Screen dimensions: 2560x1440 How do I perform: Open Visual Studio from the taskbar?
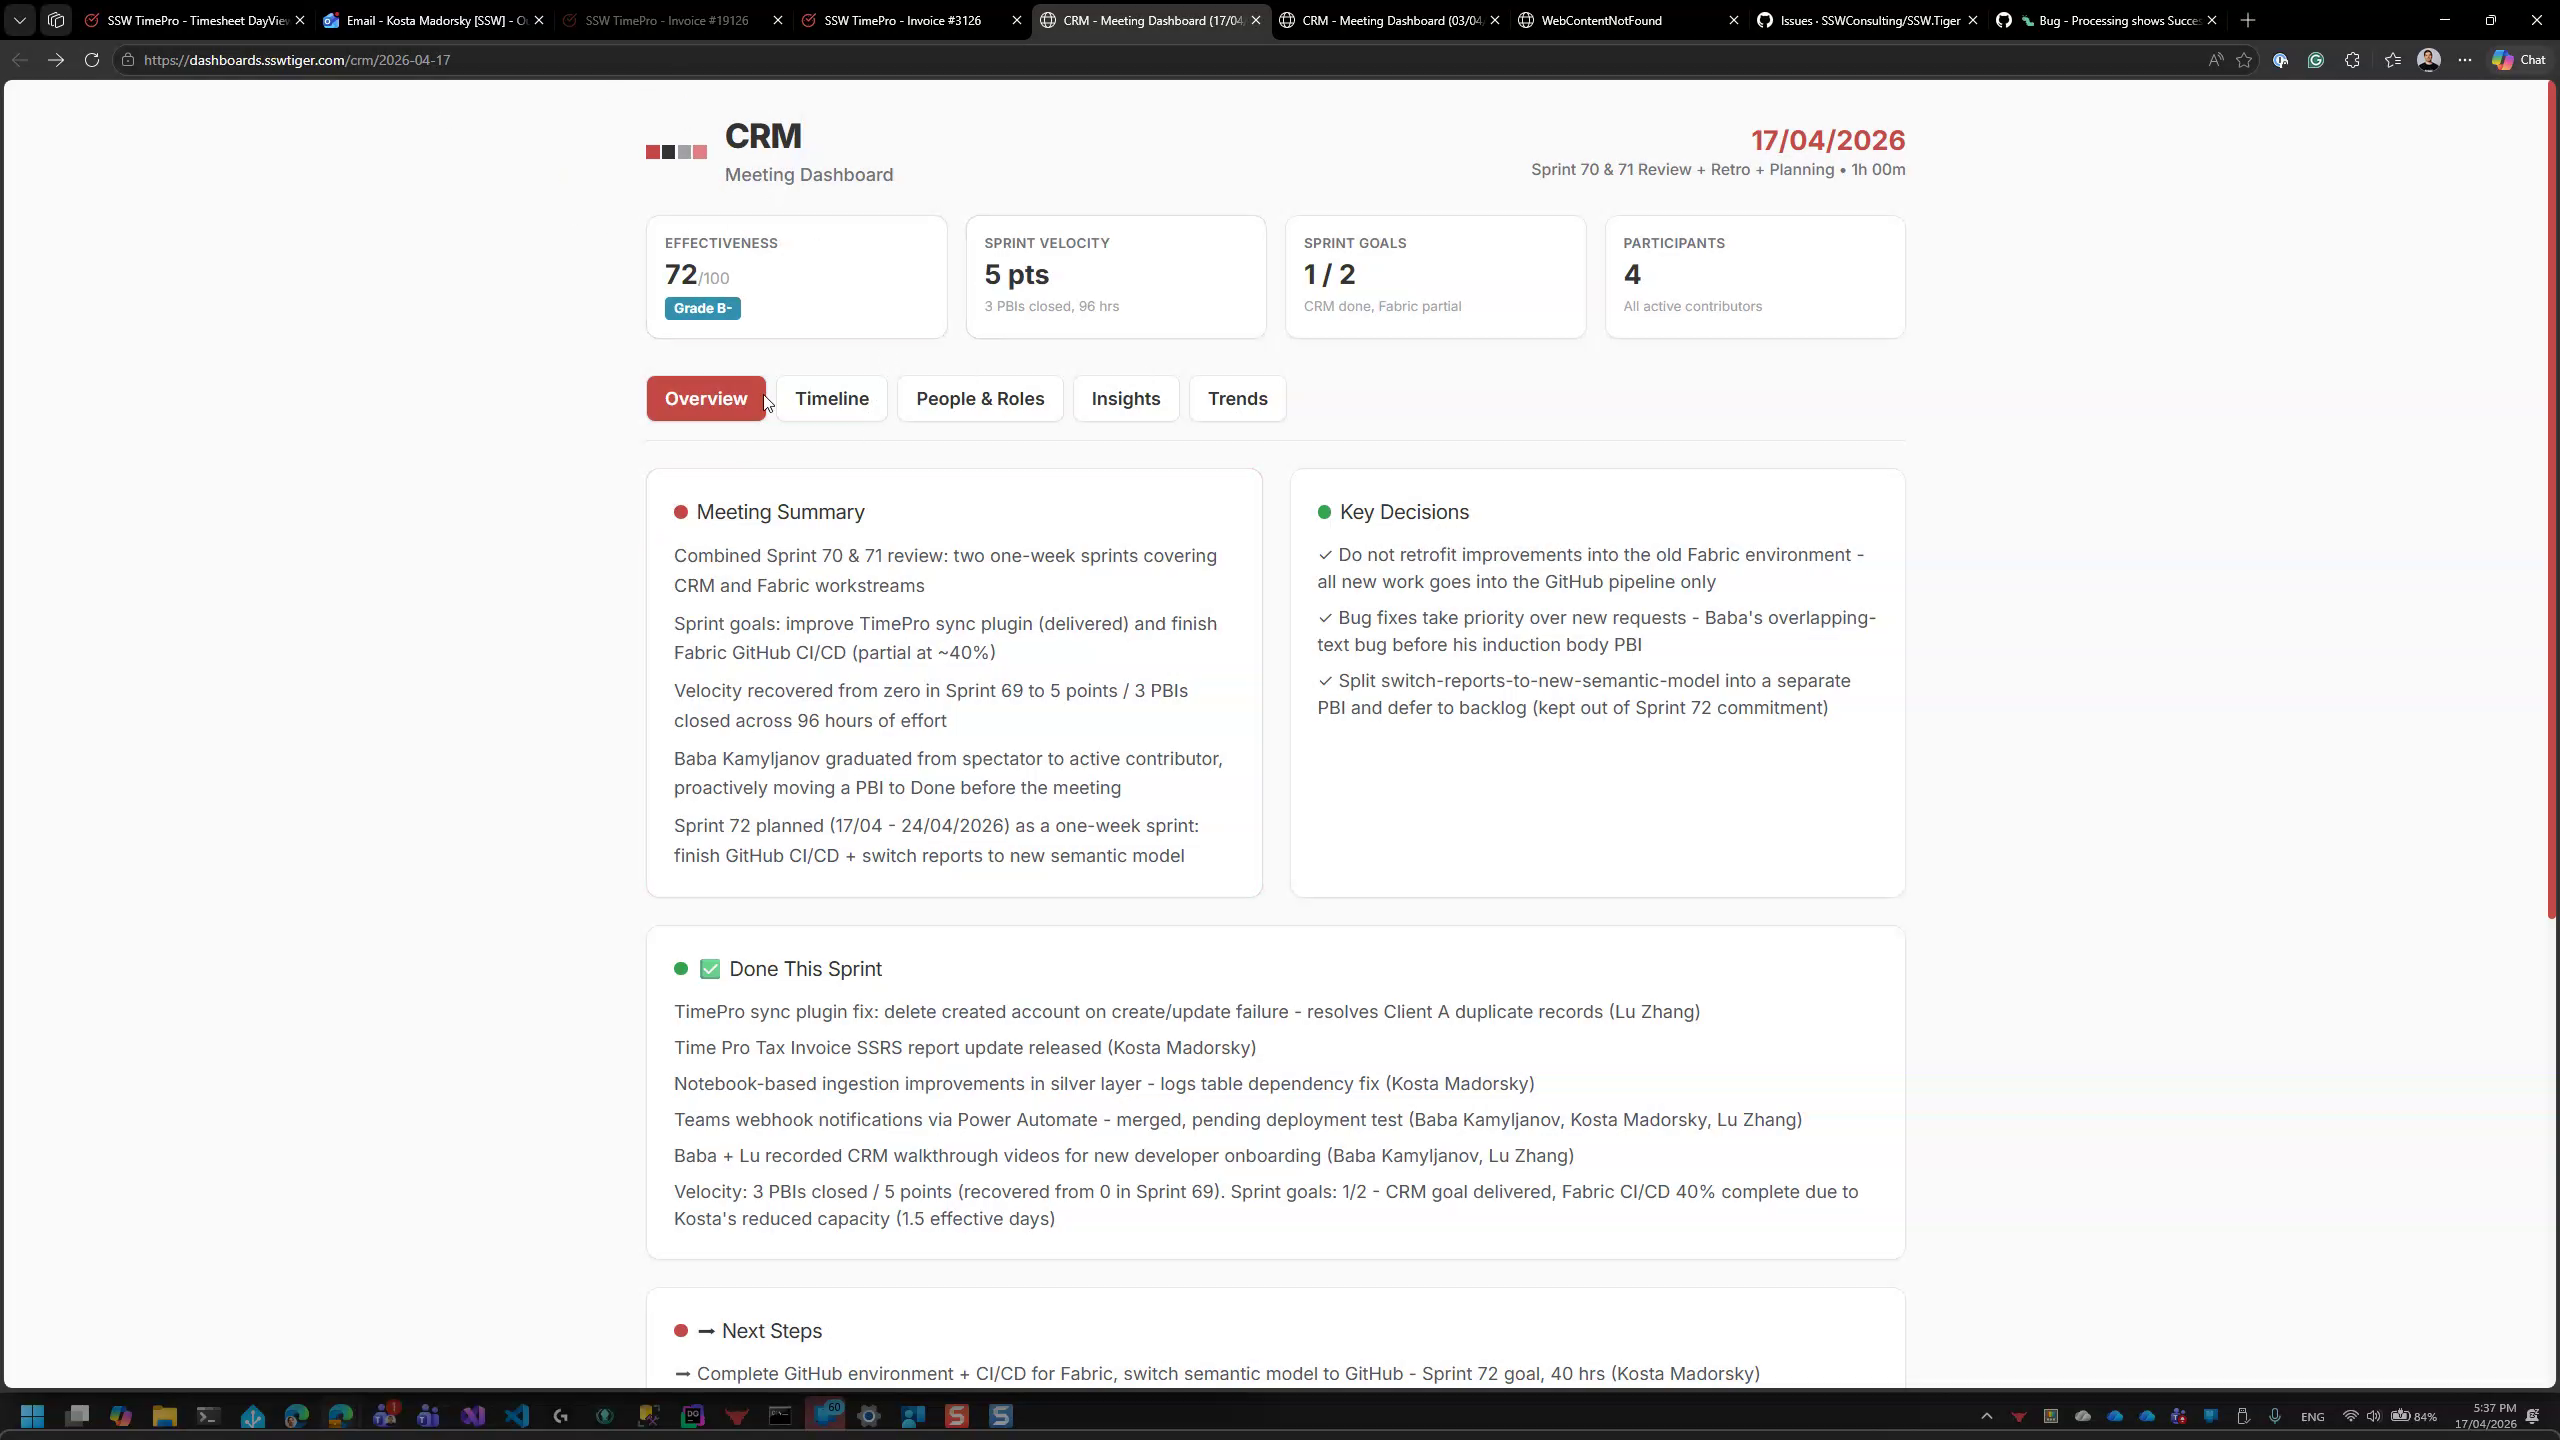click(x=473, y=1416)
